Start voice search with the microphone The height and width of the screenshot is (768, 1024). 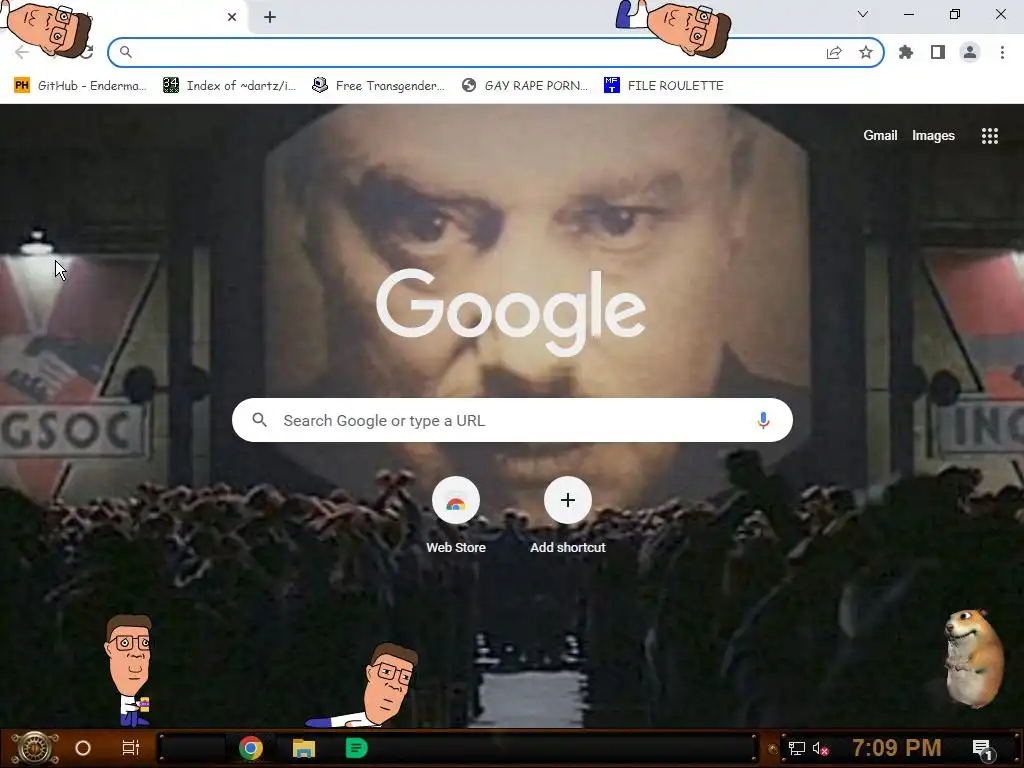click(x=763, y=420)
